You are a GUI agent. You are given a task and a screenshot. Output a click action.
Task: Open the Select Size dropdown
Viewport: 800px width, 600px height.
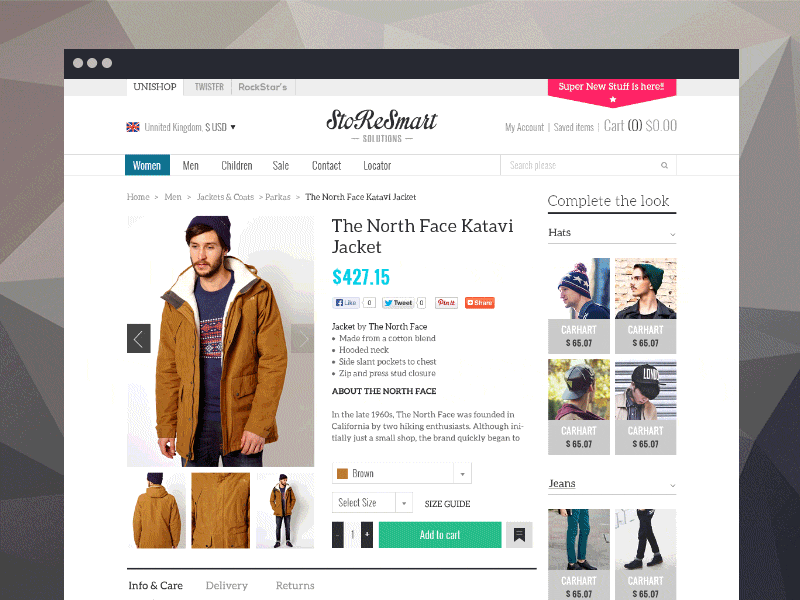pyautogui.click(x=372, y=503)
